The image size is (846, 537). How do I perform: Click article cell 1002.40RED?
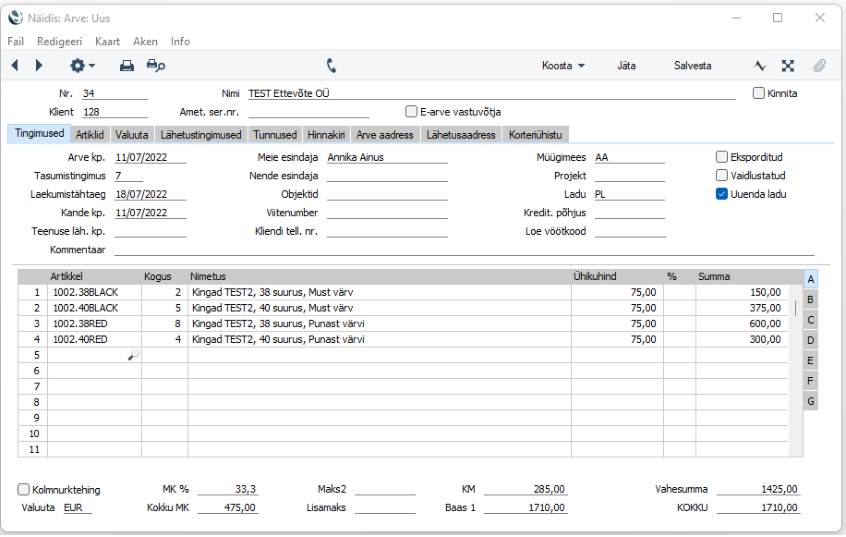click(94, 339)
